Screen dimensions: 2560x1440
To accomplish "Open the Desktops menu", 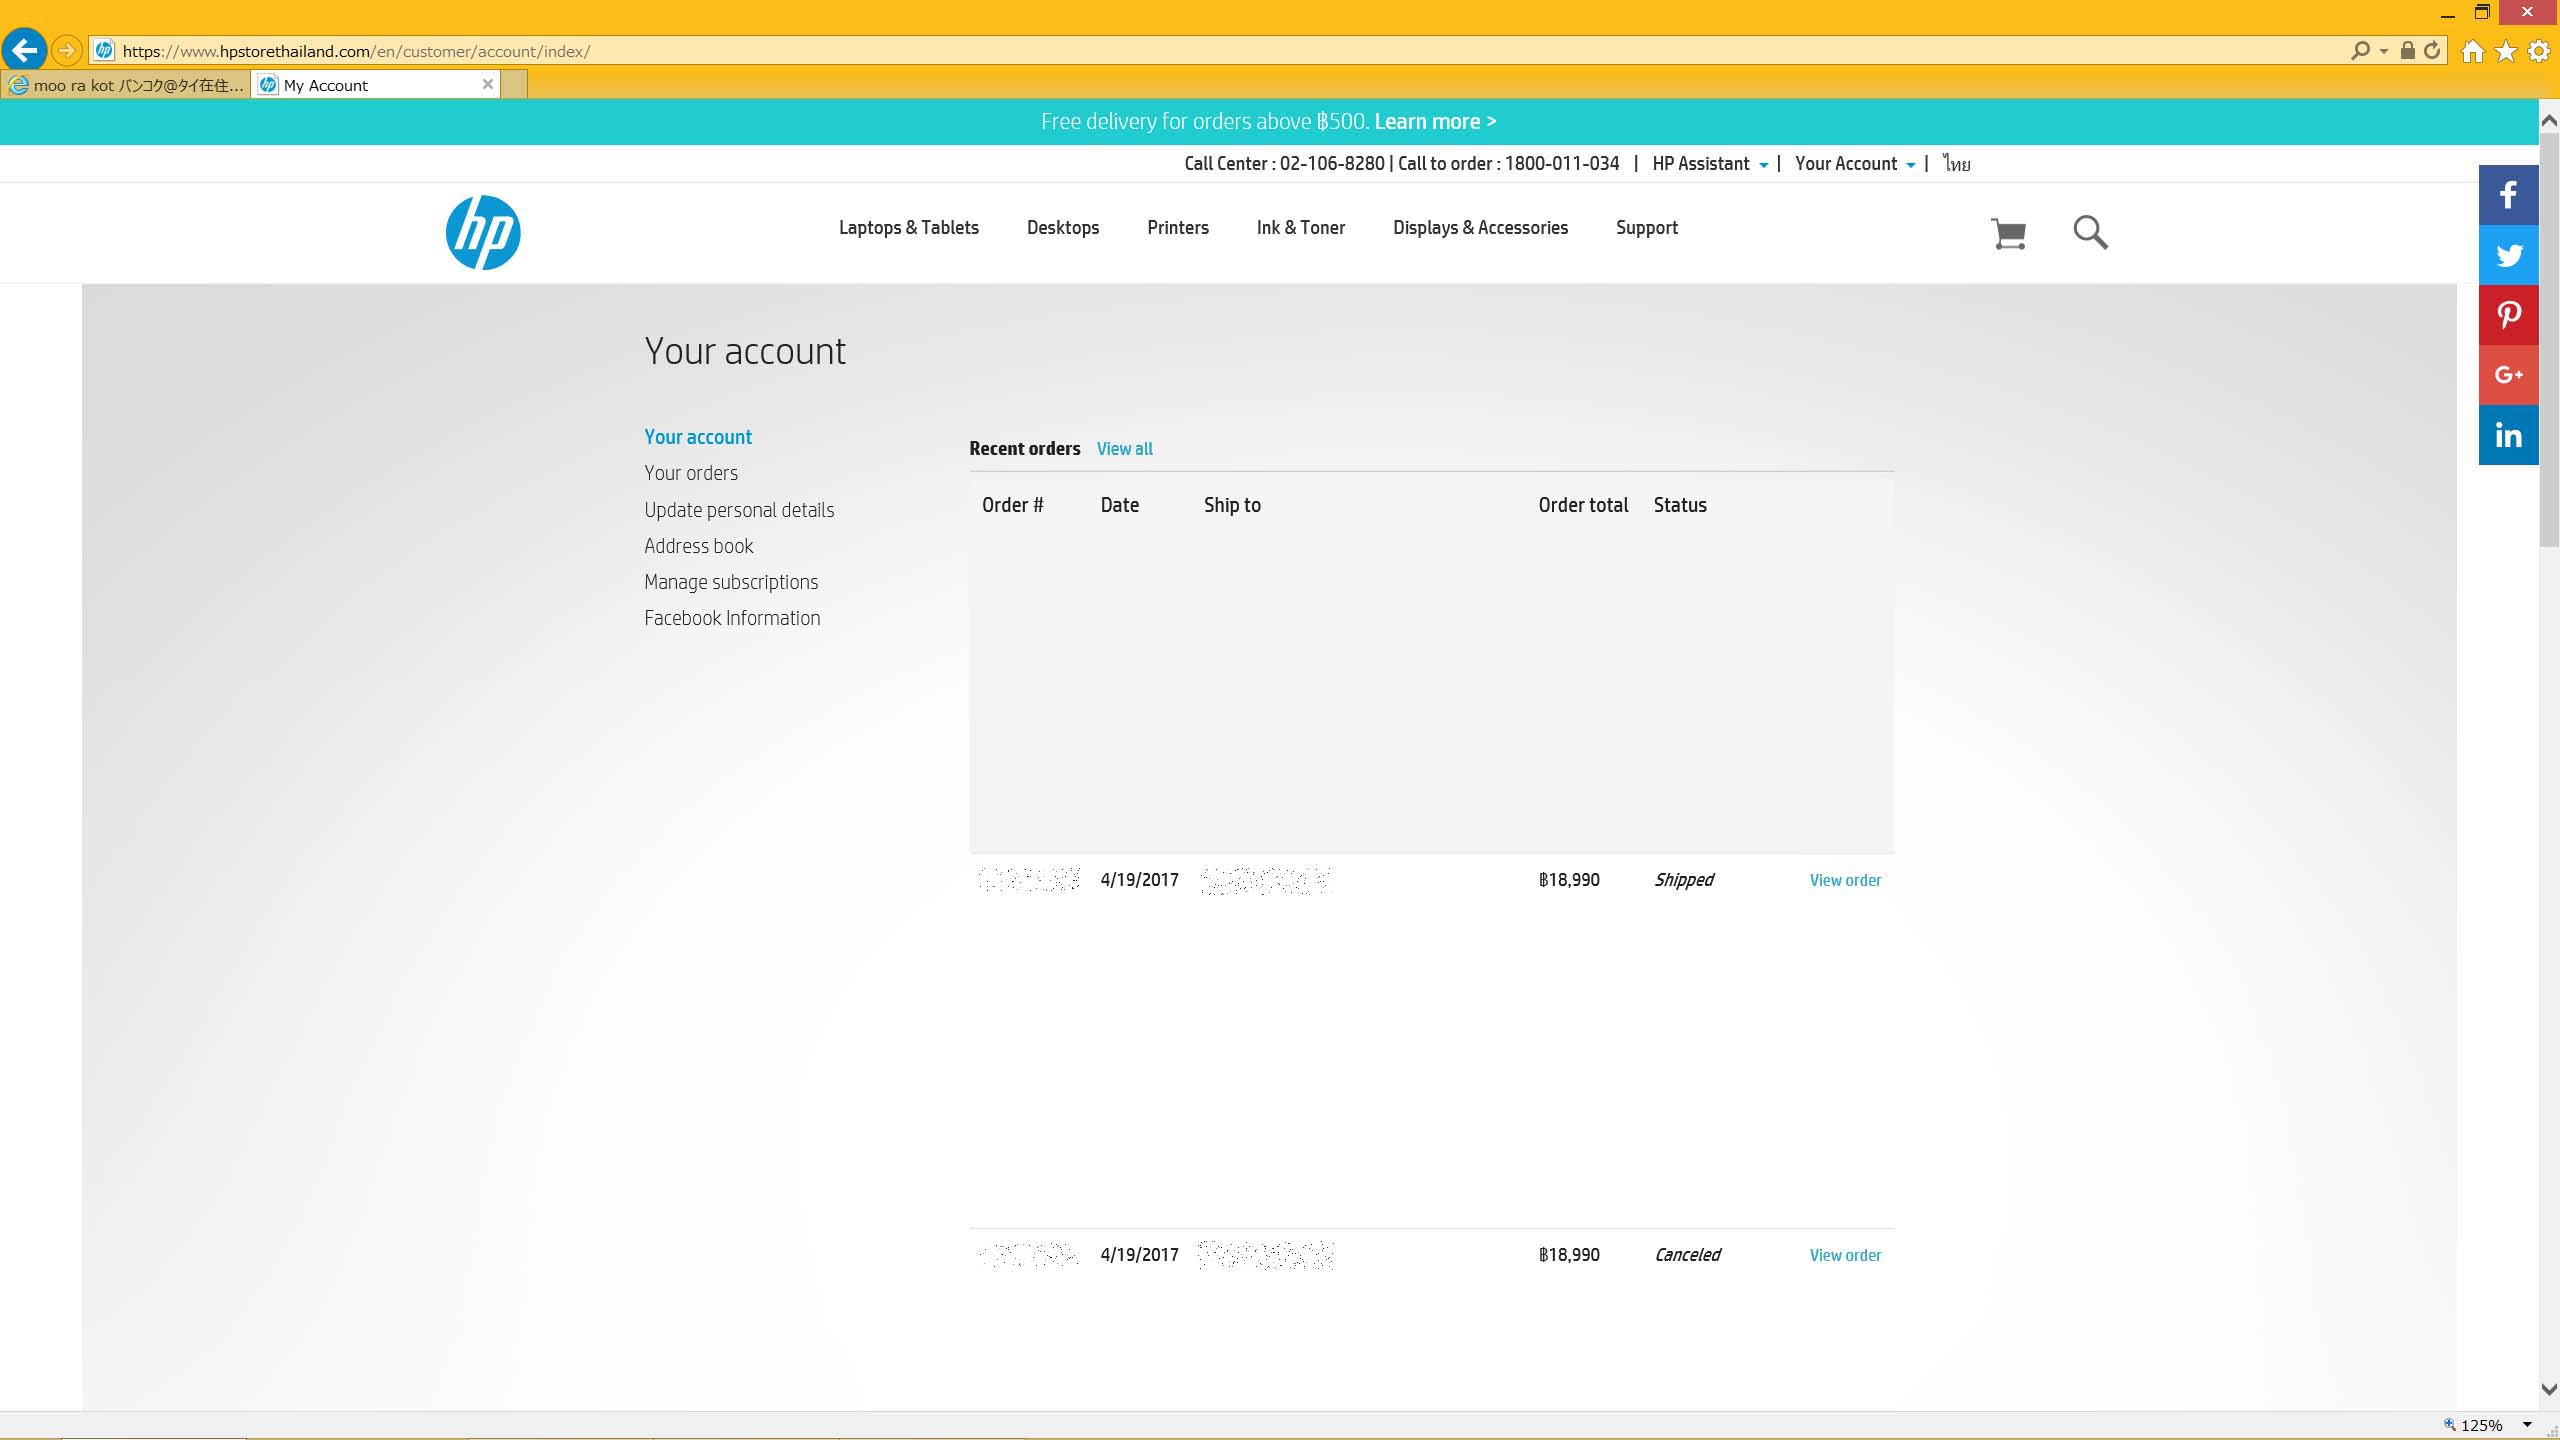I will pos(1062,228).
